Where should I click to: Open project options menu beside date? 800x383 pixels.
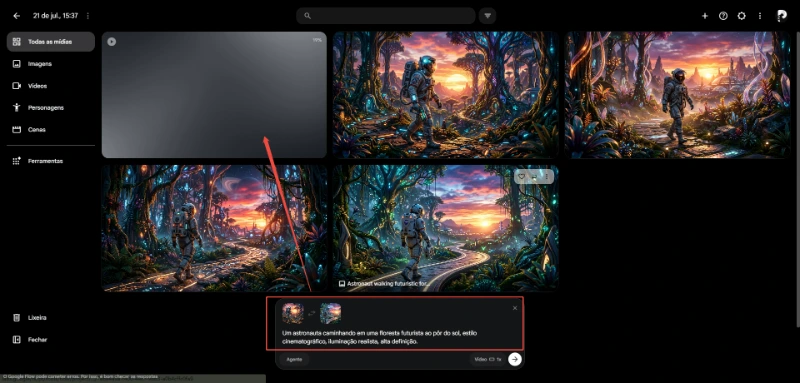(x=88, y=16)
